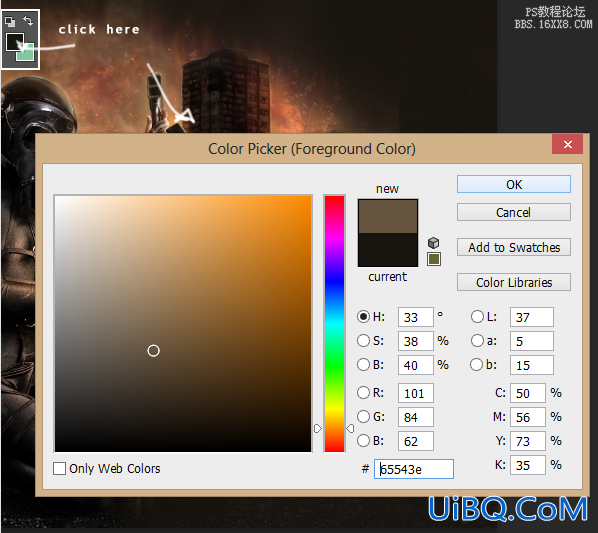Click the web-safe color swatch below the cube

coord(434,259)
